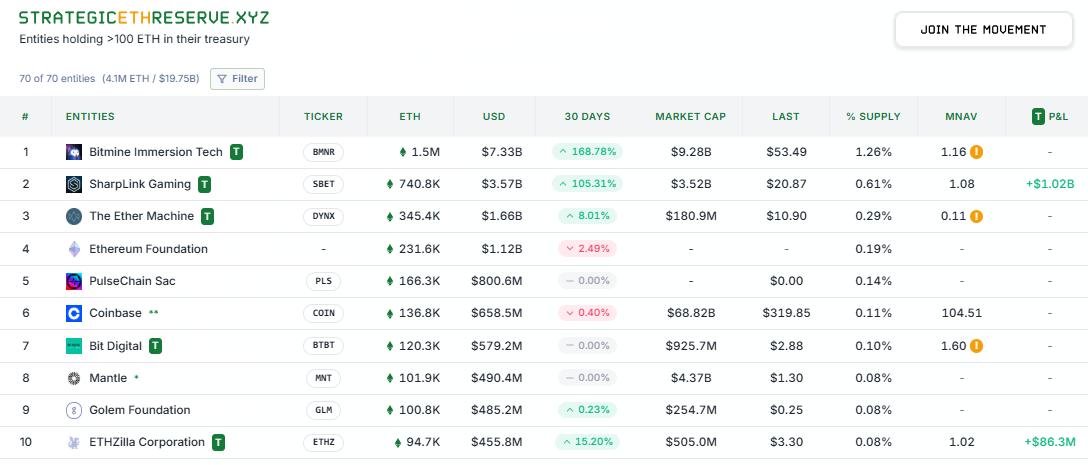
Task: Click the Coinbase logo icon
Action: [74, 313]
